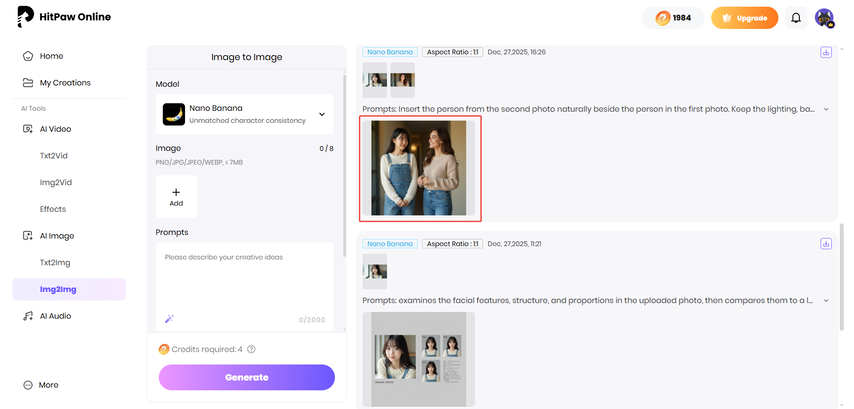854x409 pixels.
Task: Expand the first prompt text chevron
Action: click(826, 108)
